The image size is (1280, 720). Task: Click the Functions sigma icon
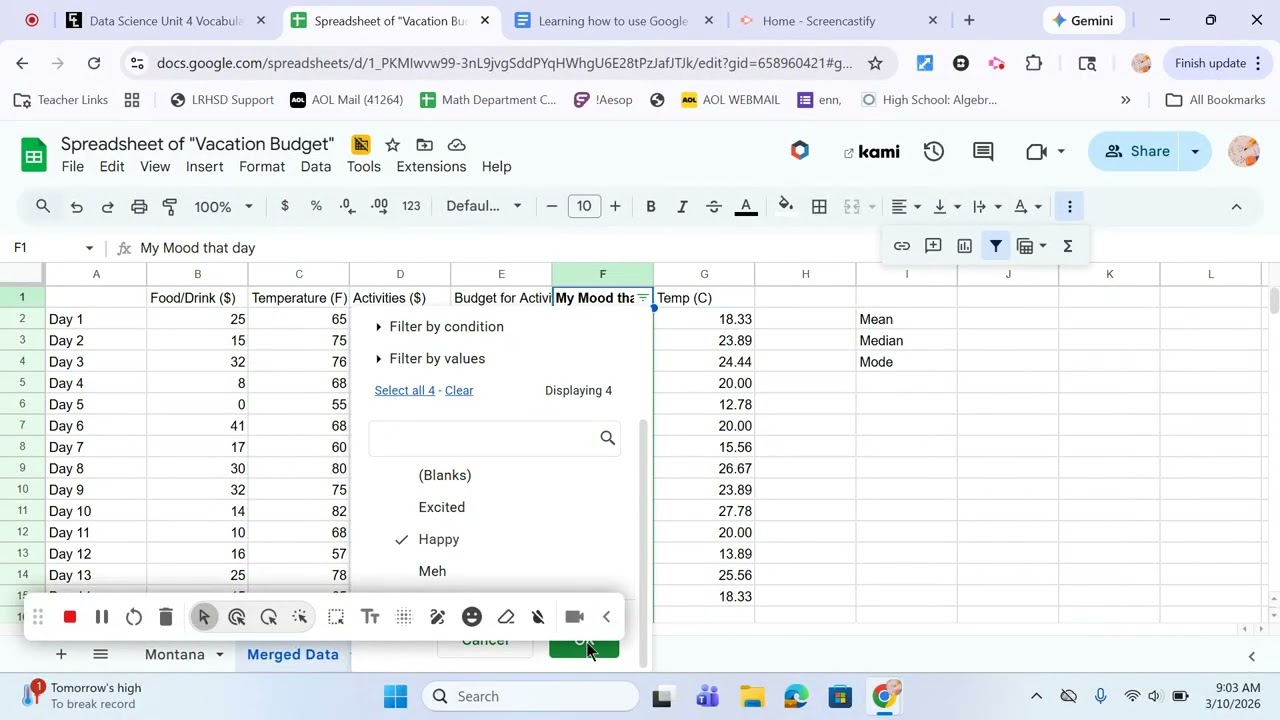(1068, 246)
